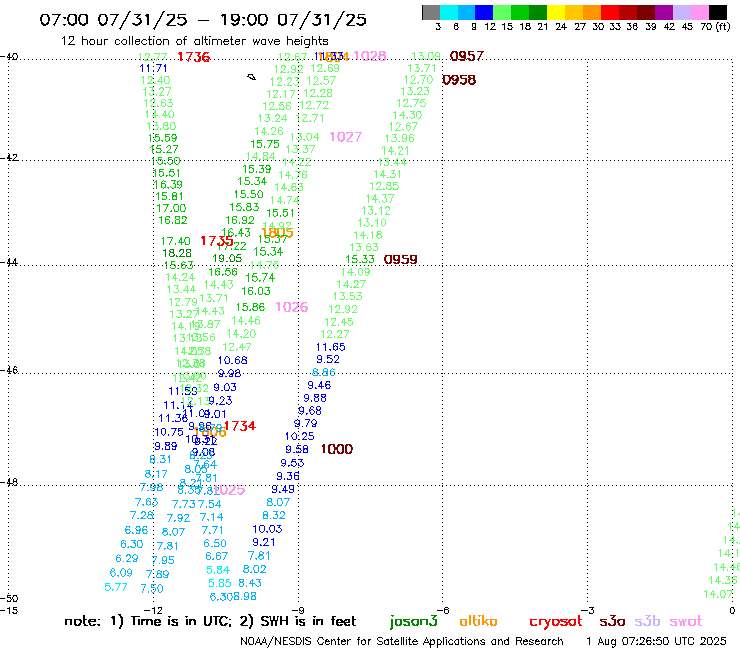This screenshot has height=650, width=740.
Task: Click the date range title at top
Action: (x=203, y=20)
